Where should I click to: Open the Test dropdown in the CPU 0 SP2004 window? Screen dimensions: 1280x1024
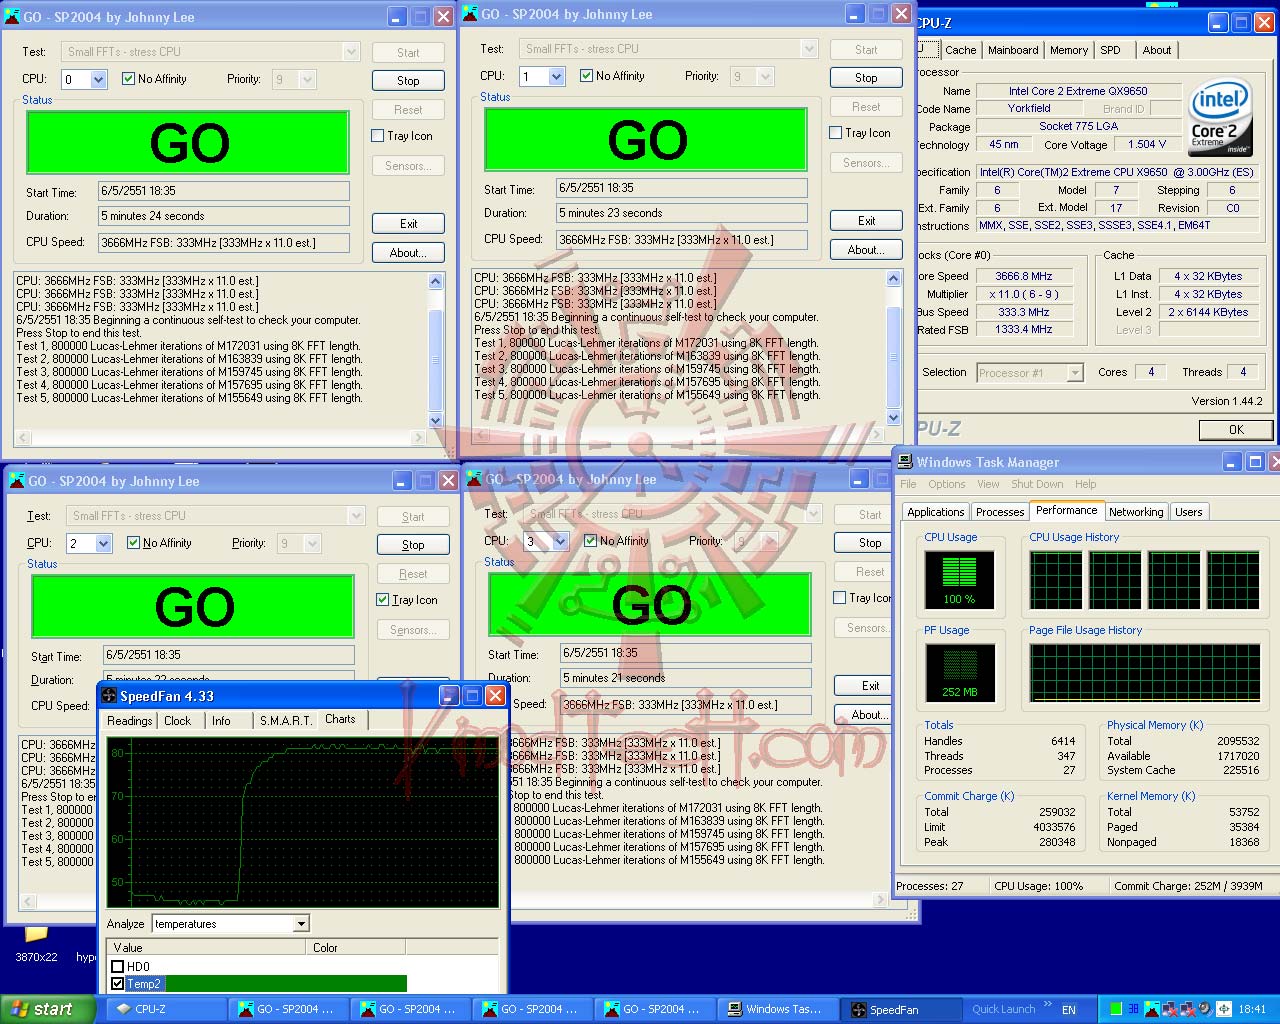(x=351, y=52)
